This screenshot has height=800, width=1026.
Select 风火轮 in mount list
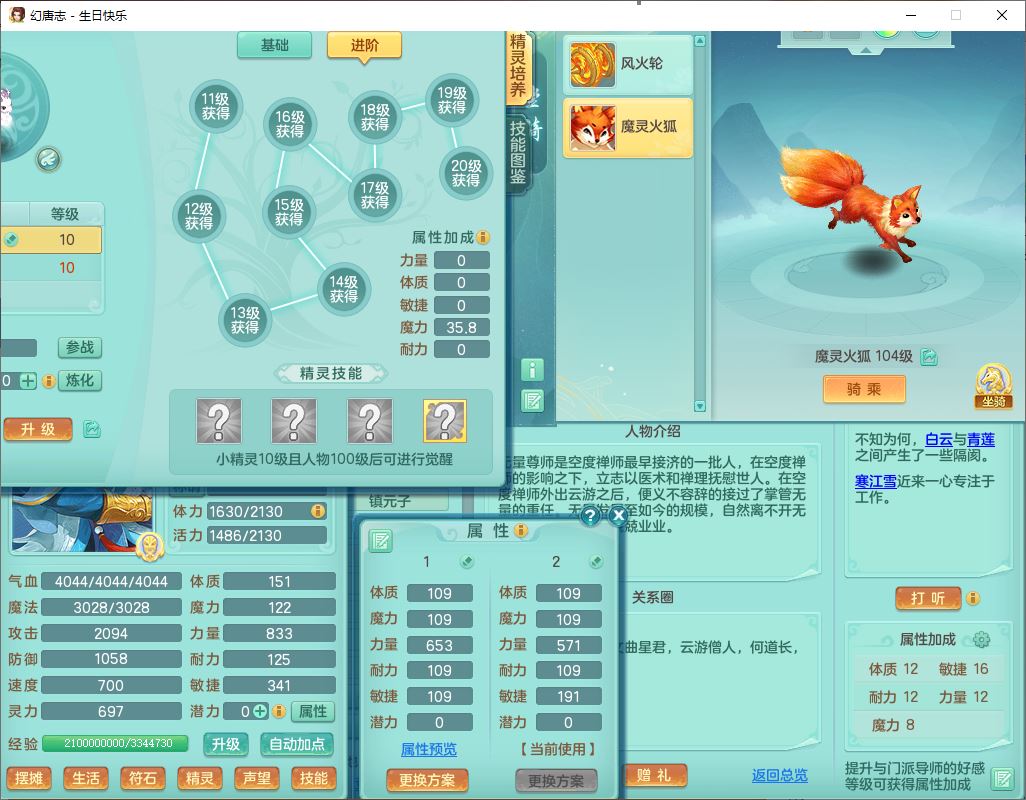pyautogui.click(x=628, y=64)
